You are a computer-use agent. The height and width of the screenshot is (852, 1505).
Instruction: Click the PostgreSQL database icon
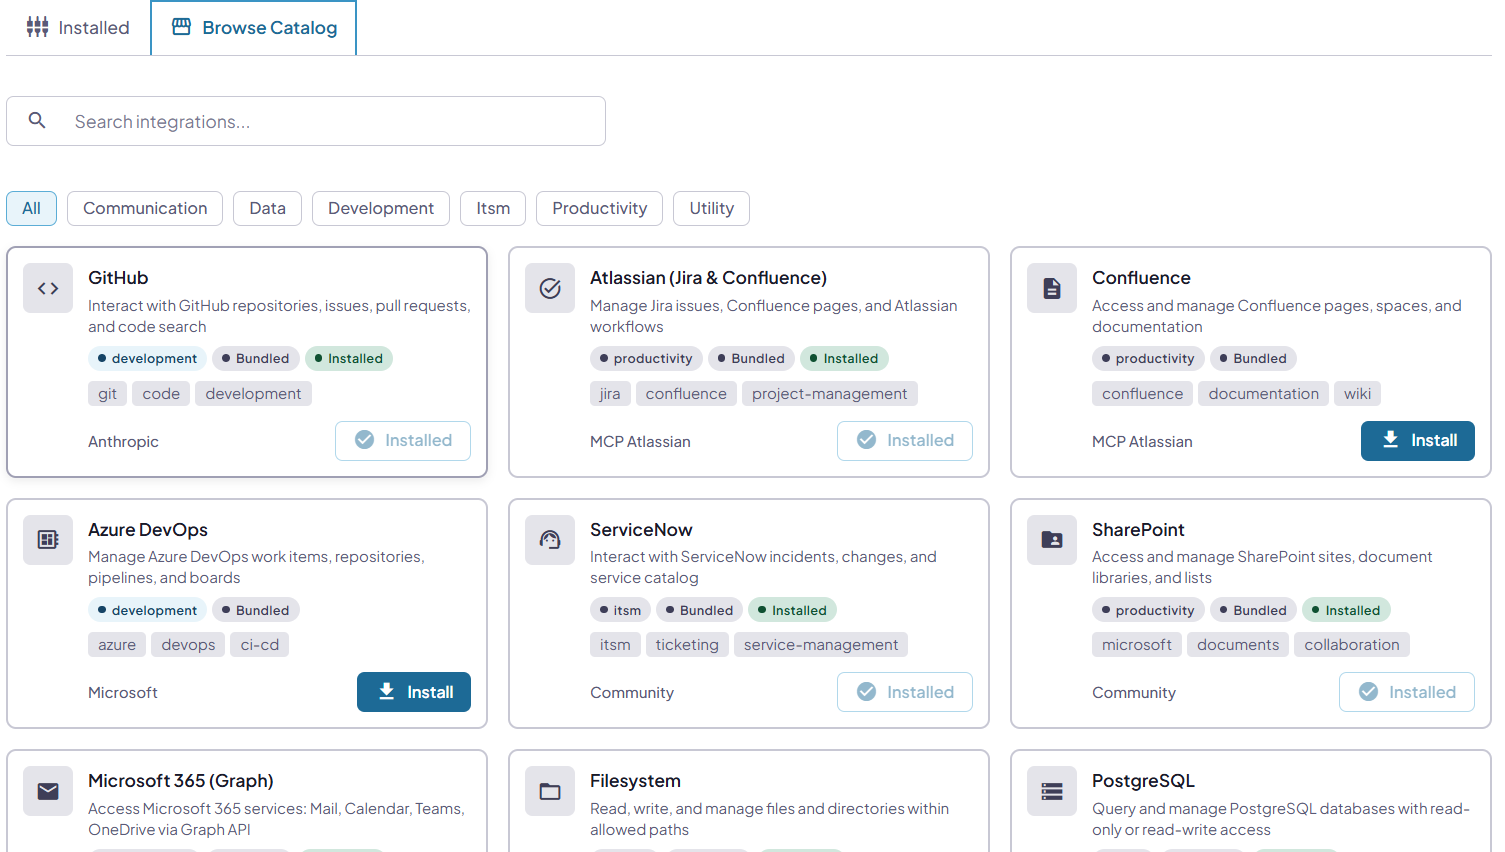1051,791
